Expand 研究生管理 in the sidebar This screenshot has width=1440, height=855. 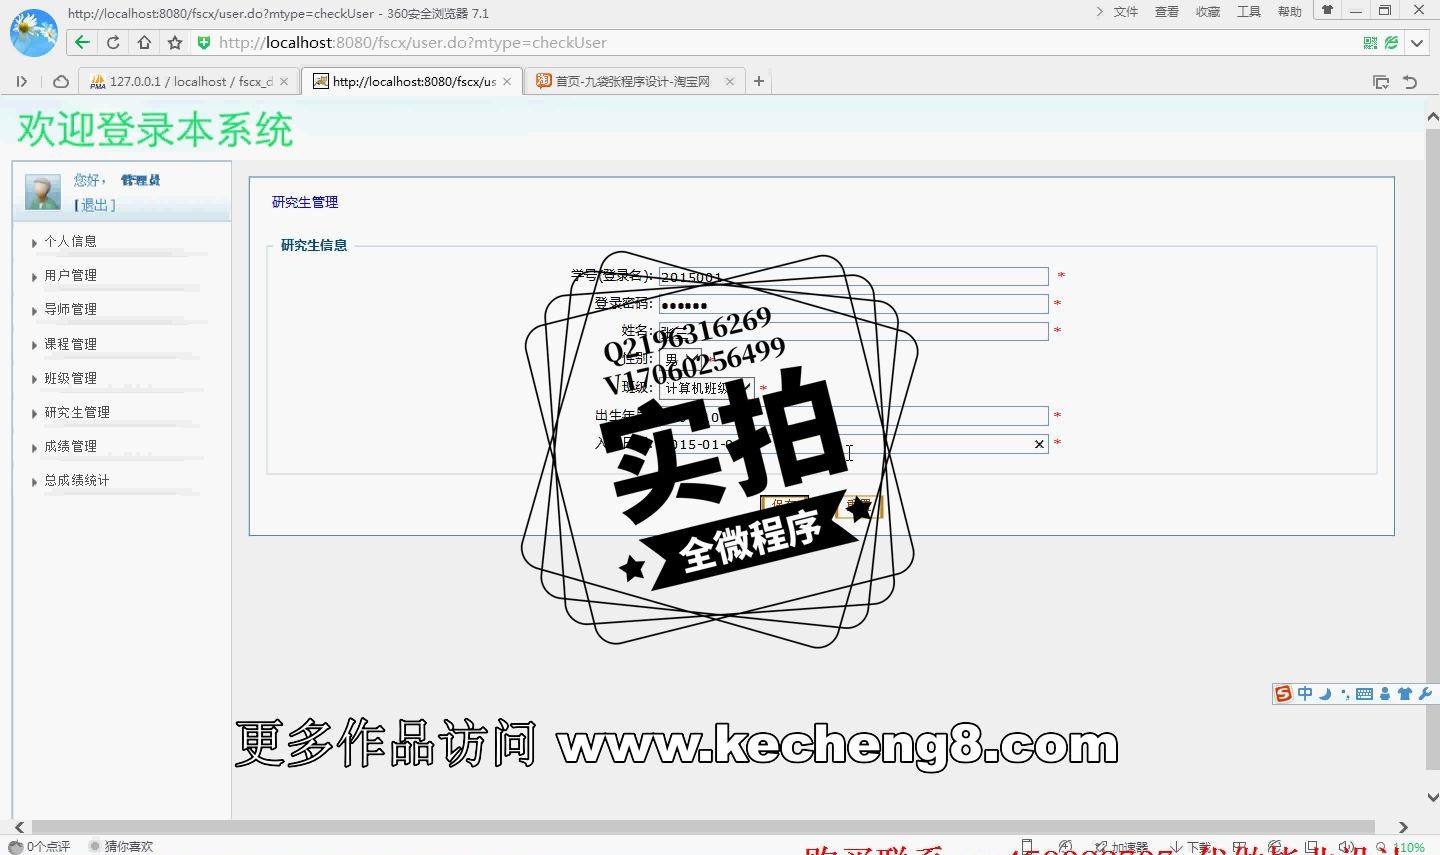(77, 412)
